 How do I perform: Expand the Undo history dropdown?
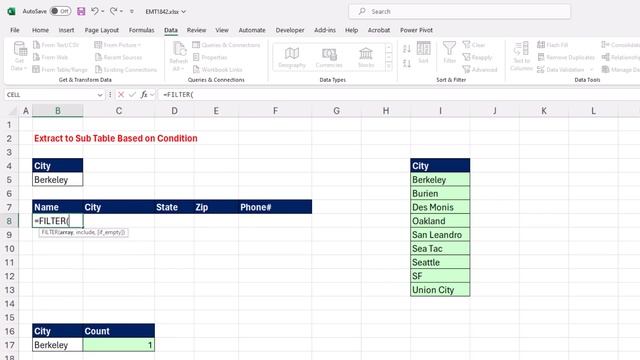click(102, 11)
